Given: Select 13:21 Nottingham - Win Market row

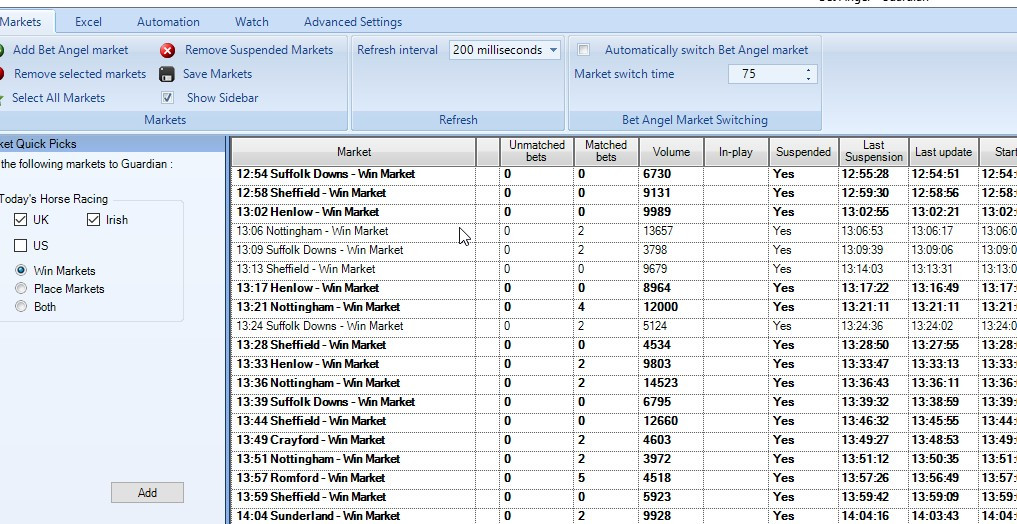Looking at the screenshot, I should (x=624, y=307).
